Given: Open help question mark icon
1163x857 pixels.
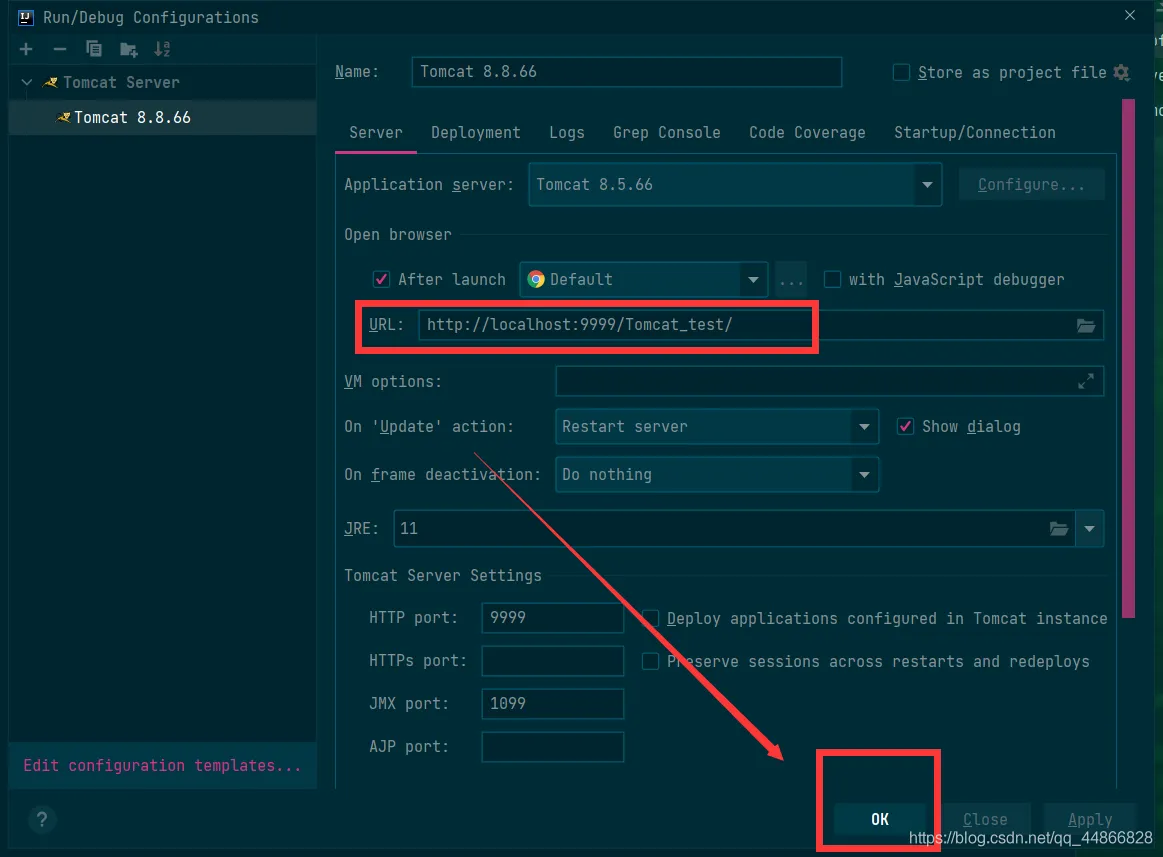Looking at the screenshot, I should 42,819.
